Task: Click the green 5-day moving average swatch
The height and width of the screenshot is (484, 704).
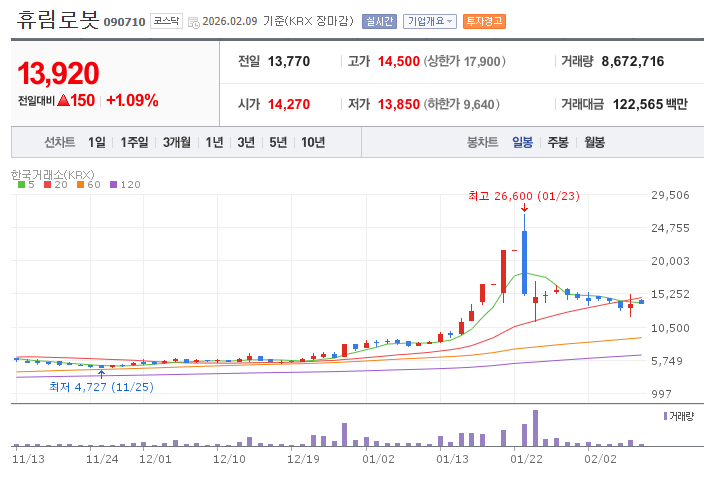Action: [x=21, y=185]
